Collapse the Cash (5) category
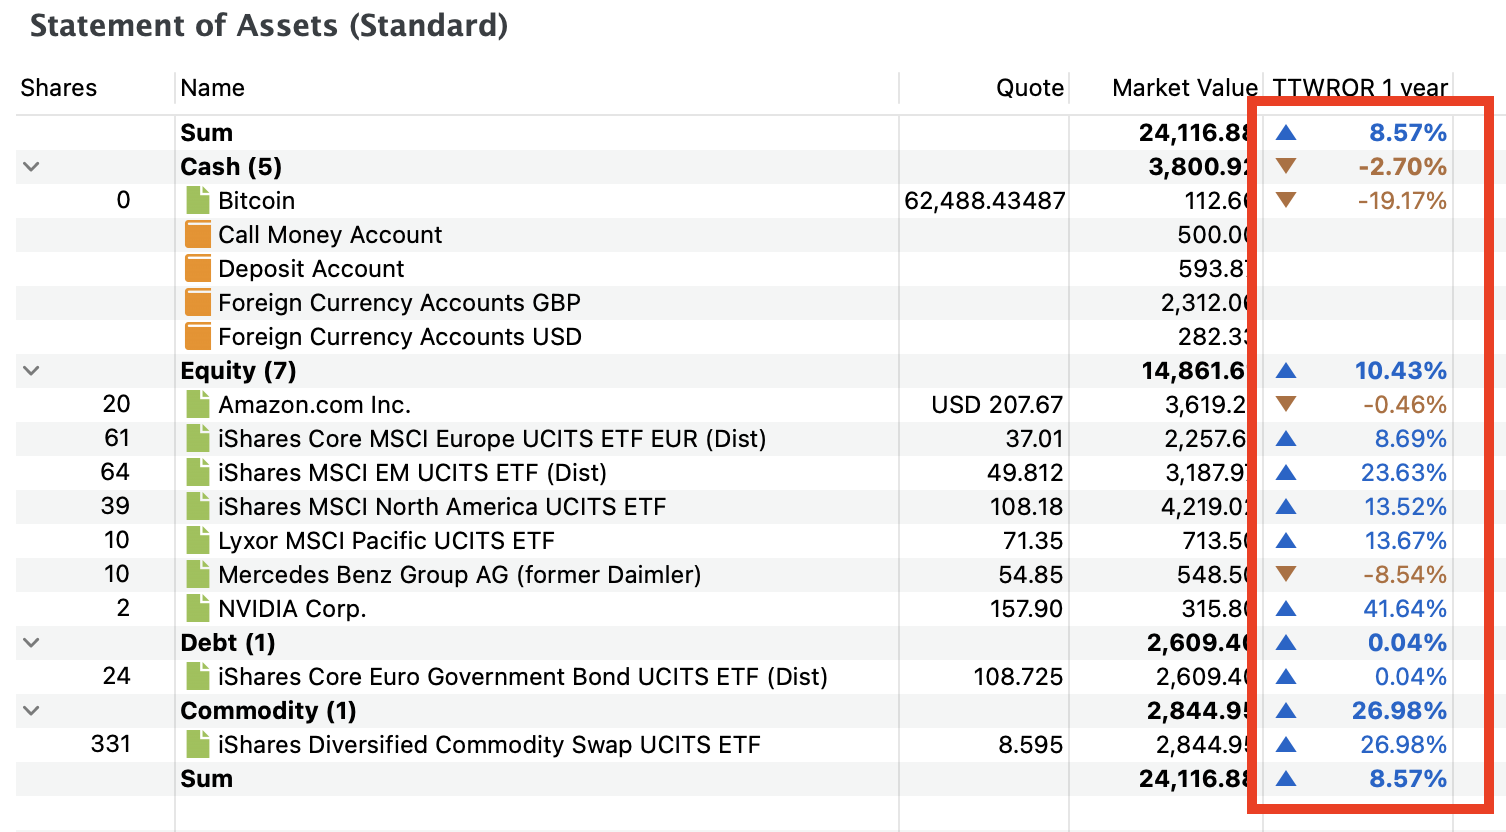This screenshot has width=1506, height=832. coord(31,167)
